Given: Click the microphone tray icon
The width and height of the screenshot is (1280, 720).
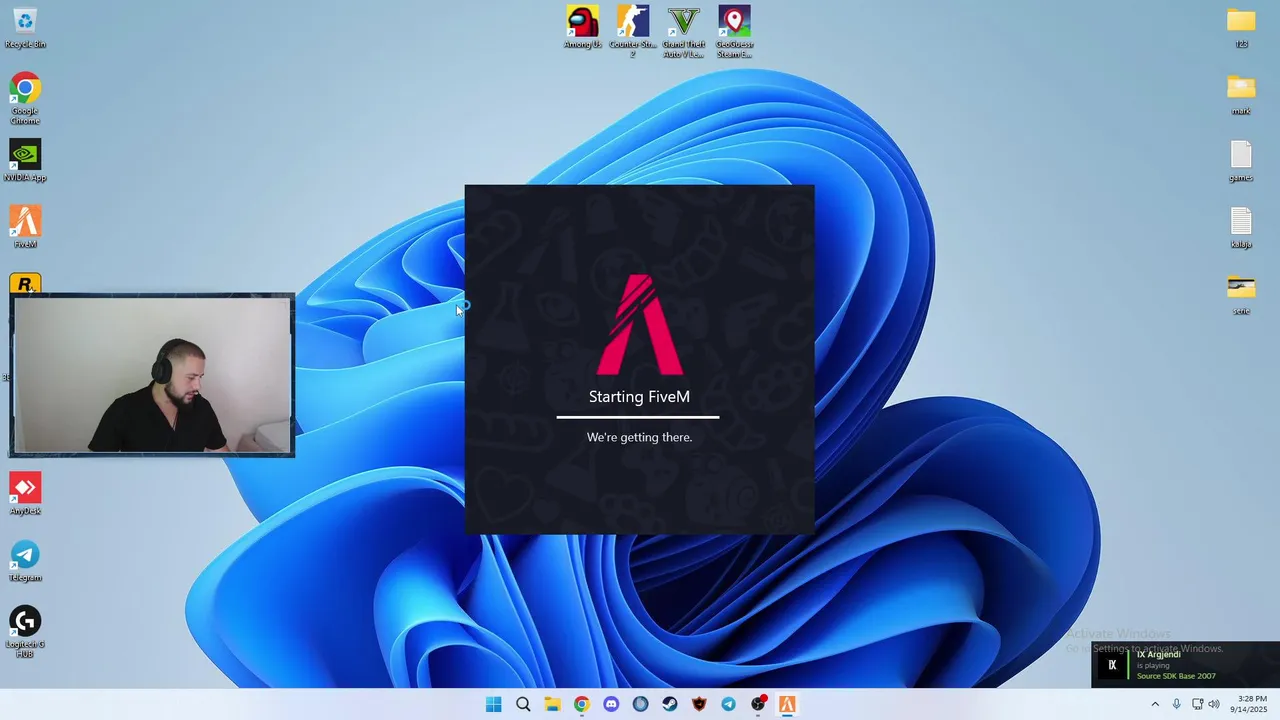Looking at the screenshot, I should coord(1176,704).
